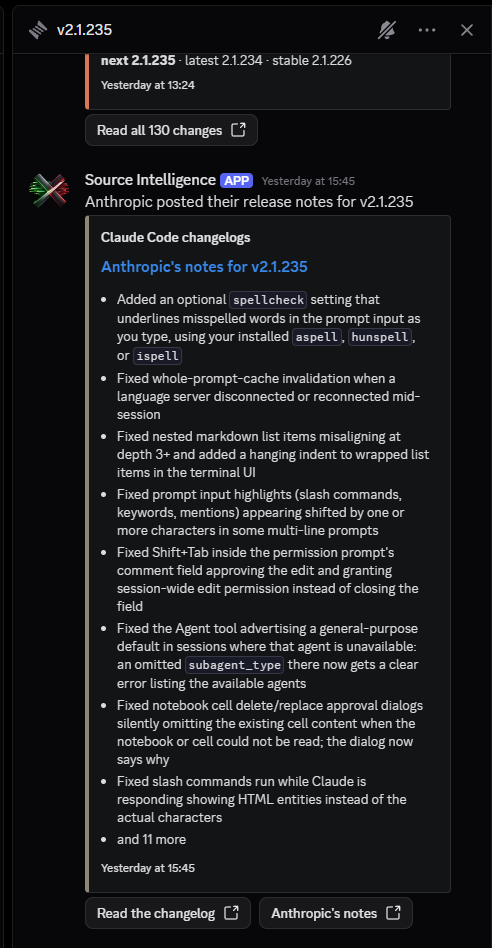Click the Read the changelog button
492x948 pixels.
168,913
